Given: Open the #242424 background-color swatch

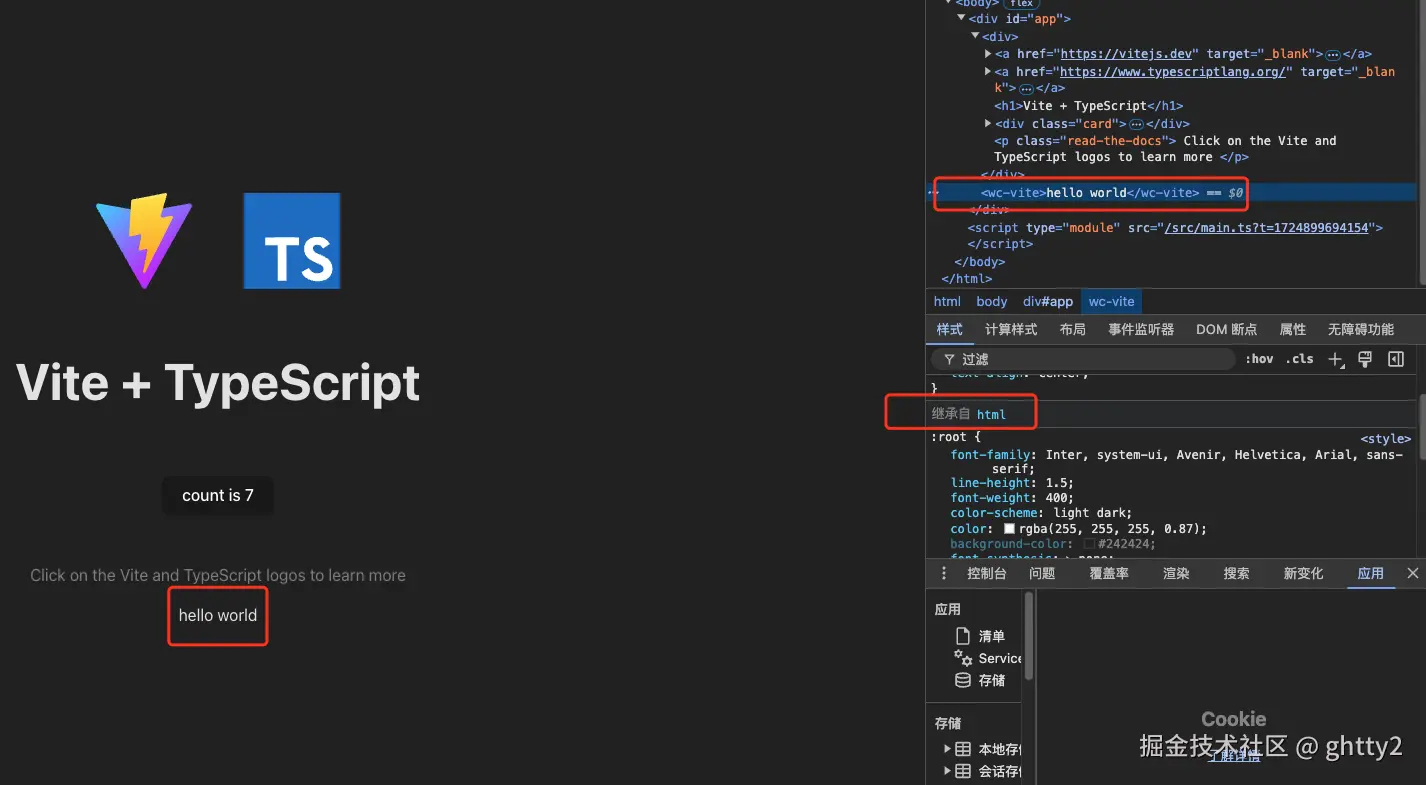Looking at the screenshot, I should pyautogui.click(x=1090, y=544).
